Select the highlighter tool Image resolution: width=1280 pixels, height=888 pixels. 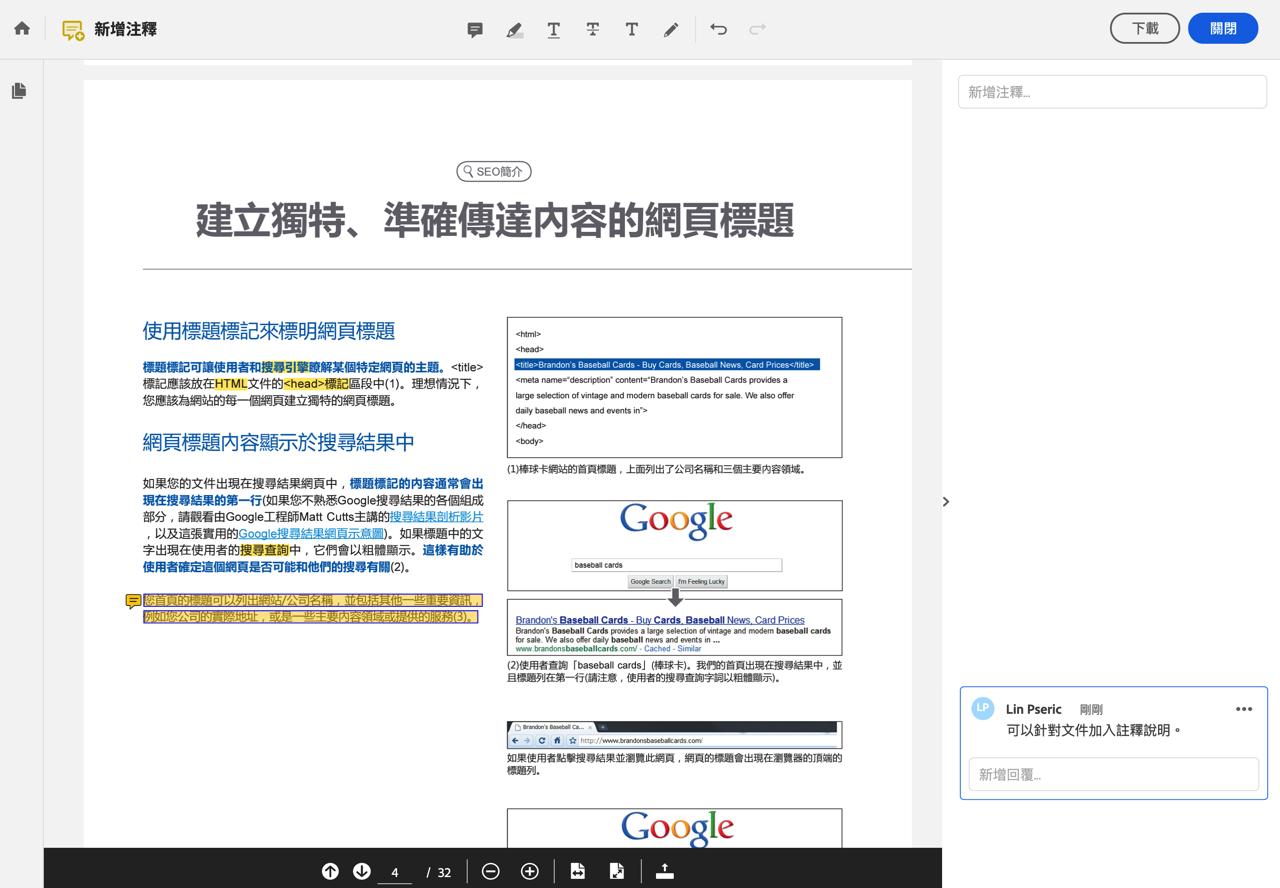tap(514, 30)
